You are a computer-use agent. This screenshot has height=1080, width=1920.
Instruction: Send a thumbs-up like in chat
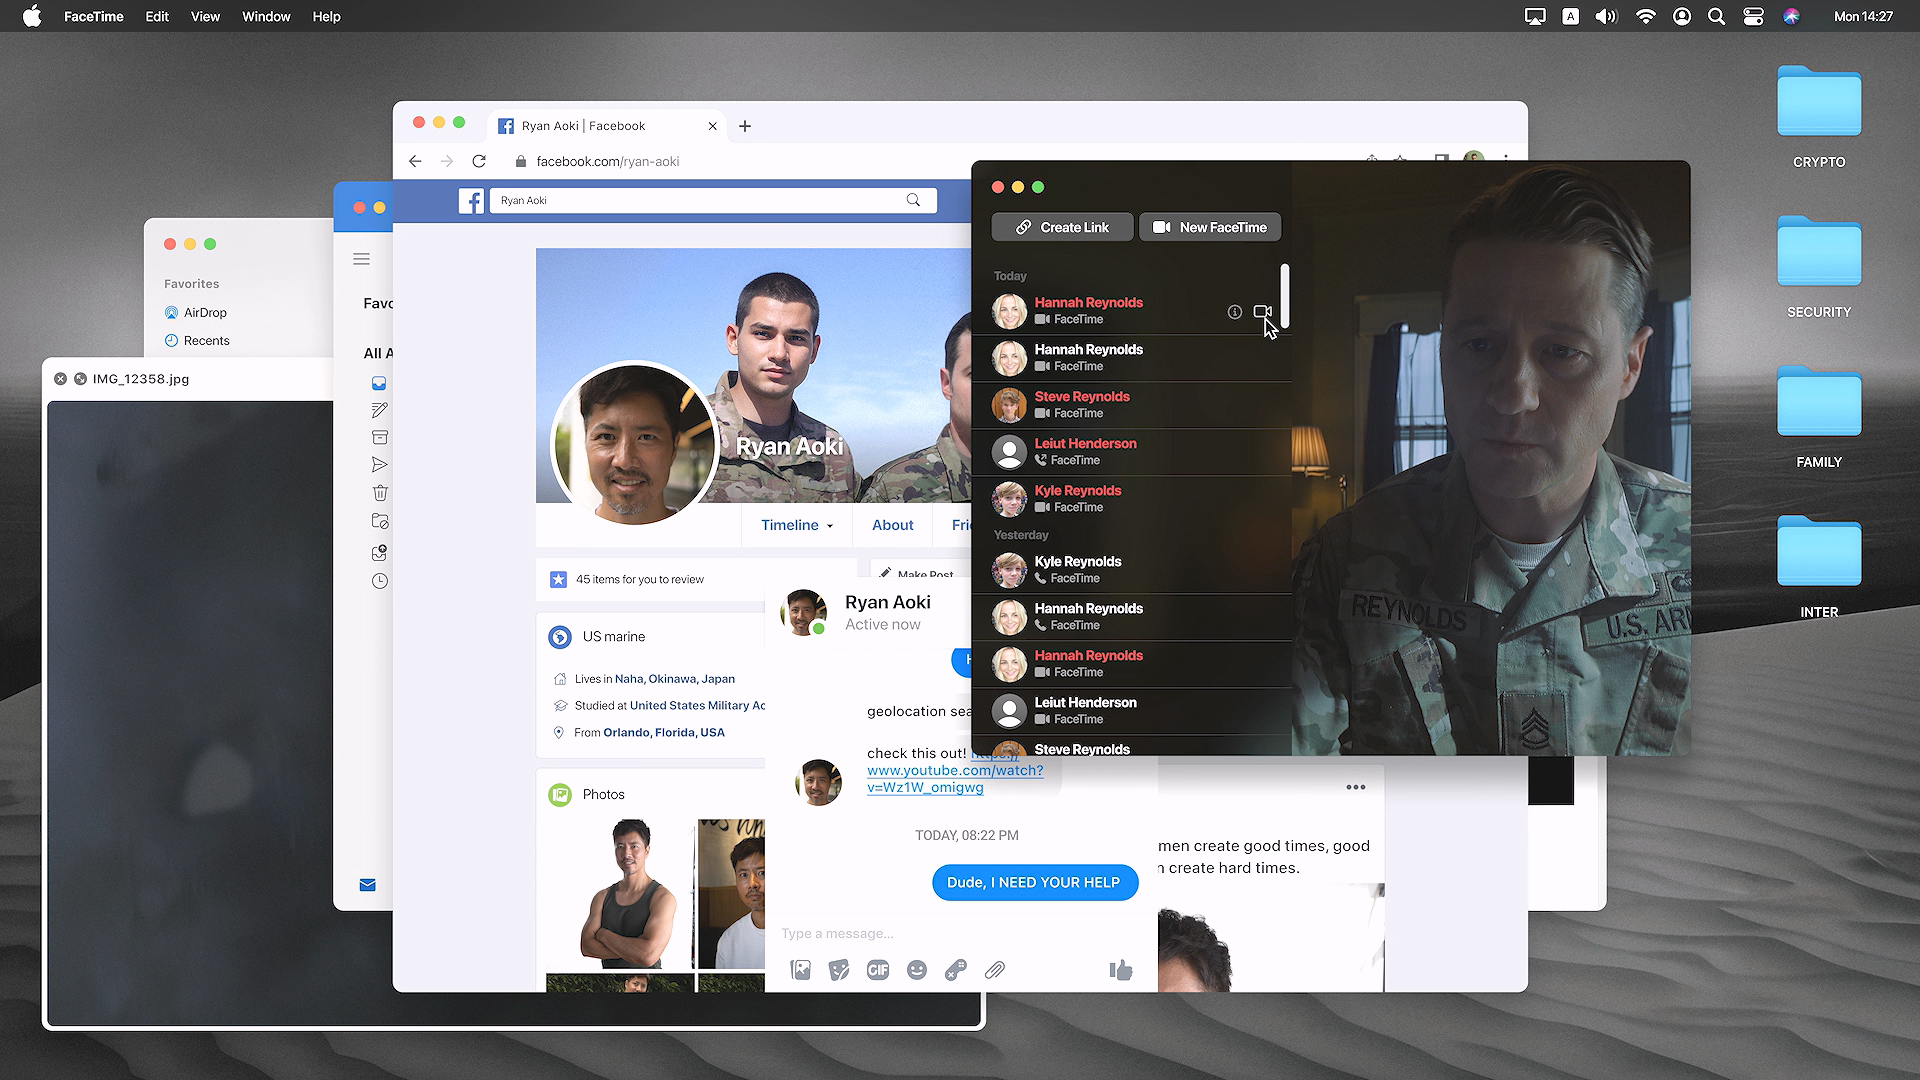[x=1121, y=969]
